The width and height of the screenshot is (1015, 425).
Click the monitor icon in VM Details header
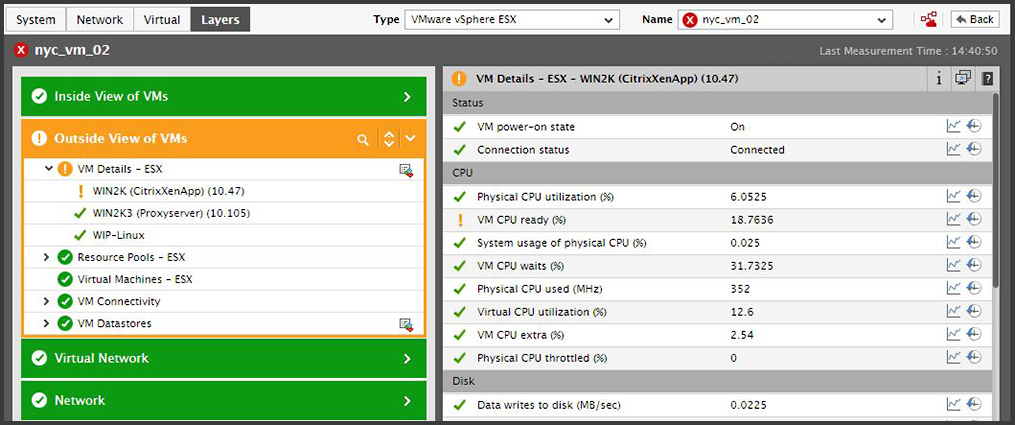coord(963,79)
